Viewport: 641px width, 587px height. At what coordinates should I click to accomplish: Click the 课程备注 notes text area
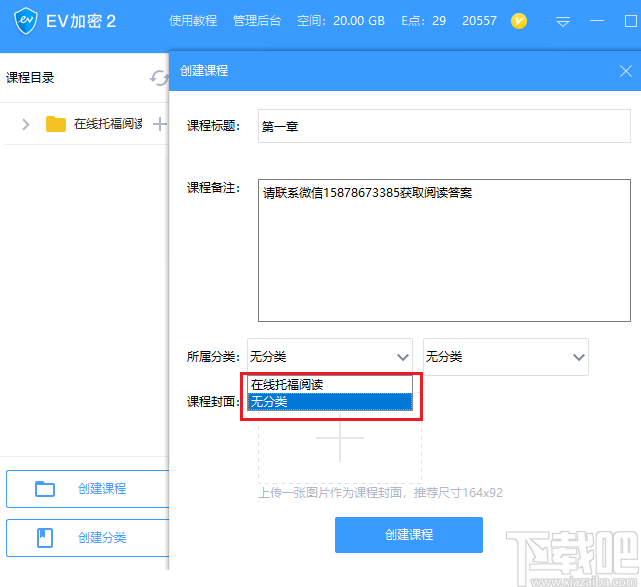pyautogui.click(x=444, y=250)
